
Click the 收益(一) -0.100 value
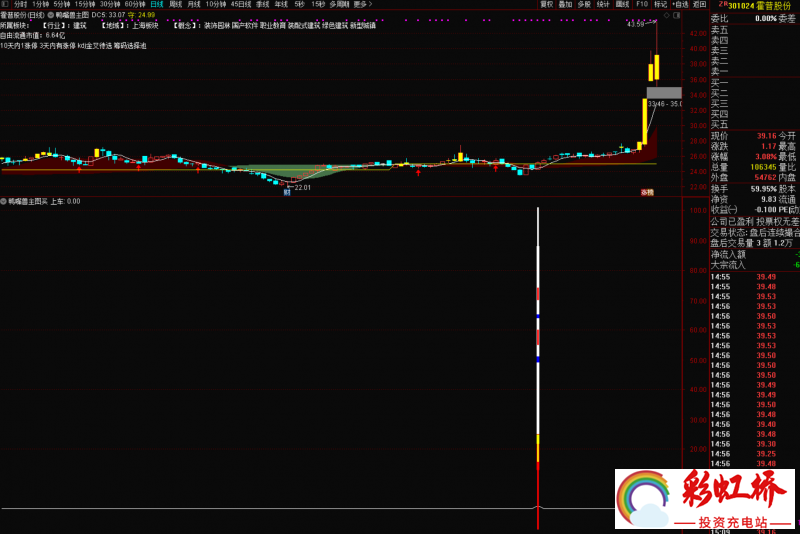pyautogui.click(x=765, y=210)
